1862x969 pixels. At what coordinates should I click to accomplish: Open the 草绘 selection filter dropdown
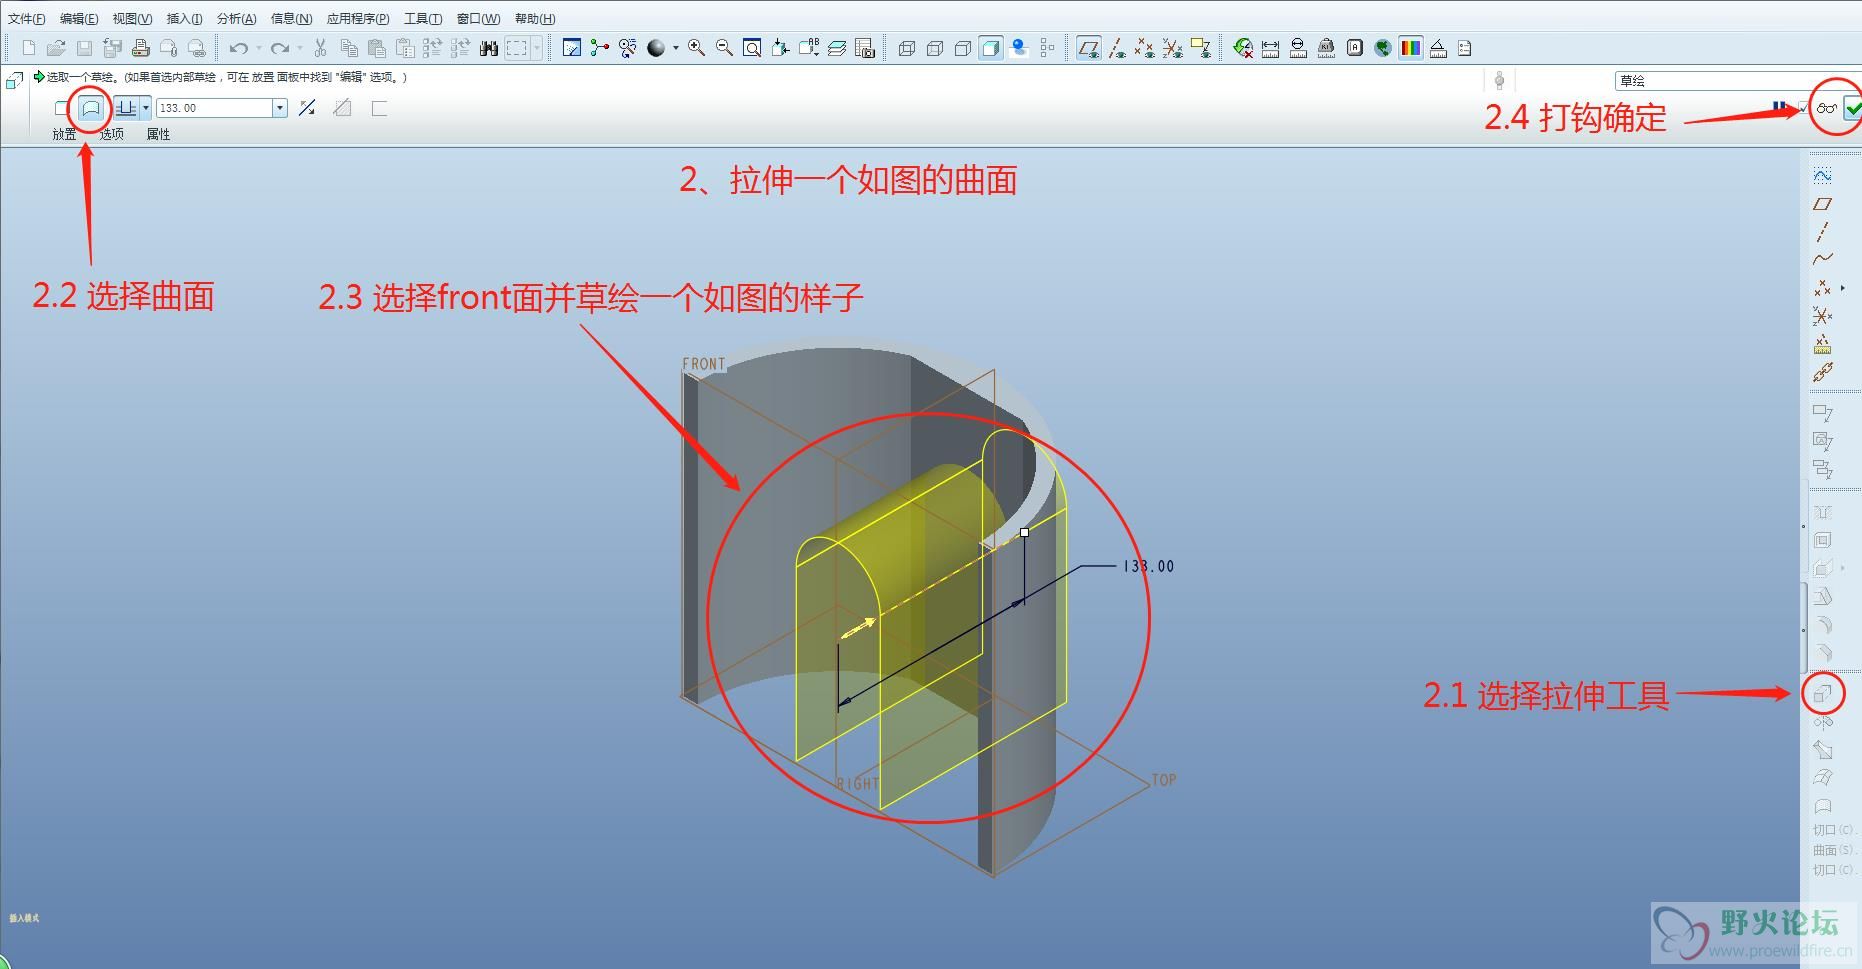(x=1738, y=81)
